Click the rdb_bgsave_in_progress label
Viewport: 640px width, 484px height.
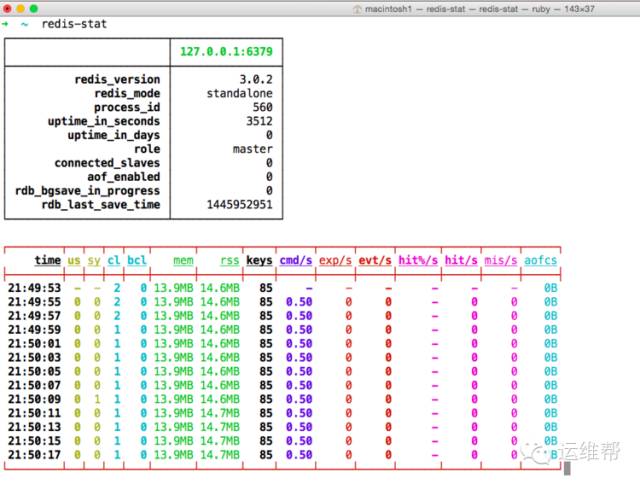87,191
